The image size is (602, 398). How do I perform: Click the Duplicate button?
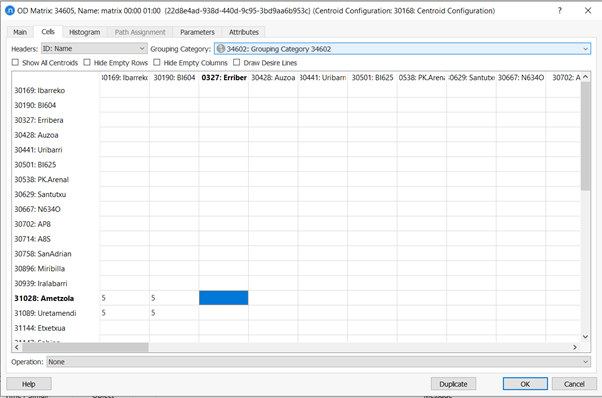tap(453, 384)
